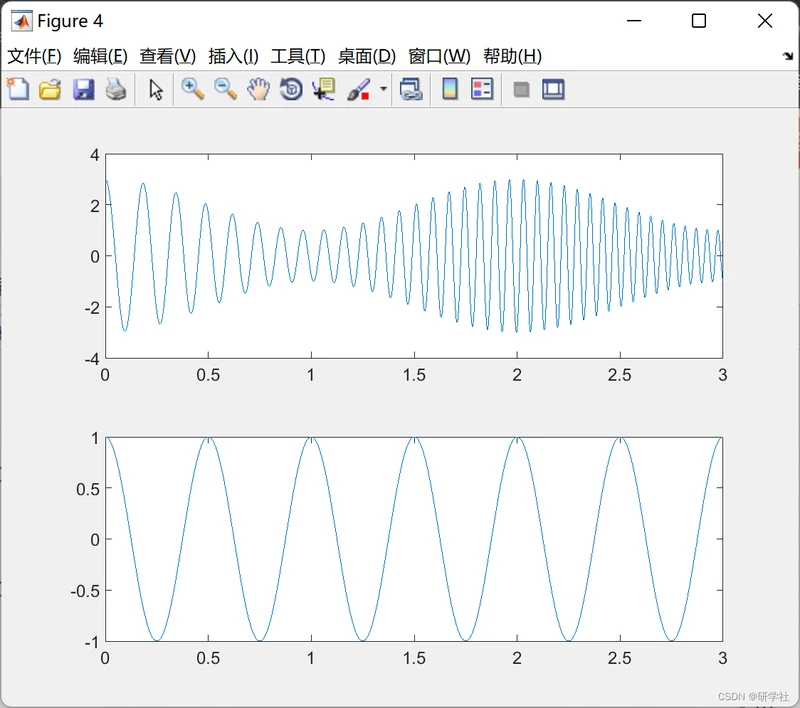The width and height of the screenshot is (800, 708).
Task: Open the 文件(F) menu
Action: tap(34, 56)
